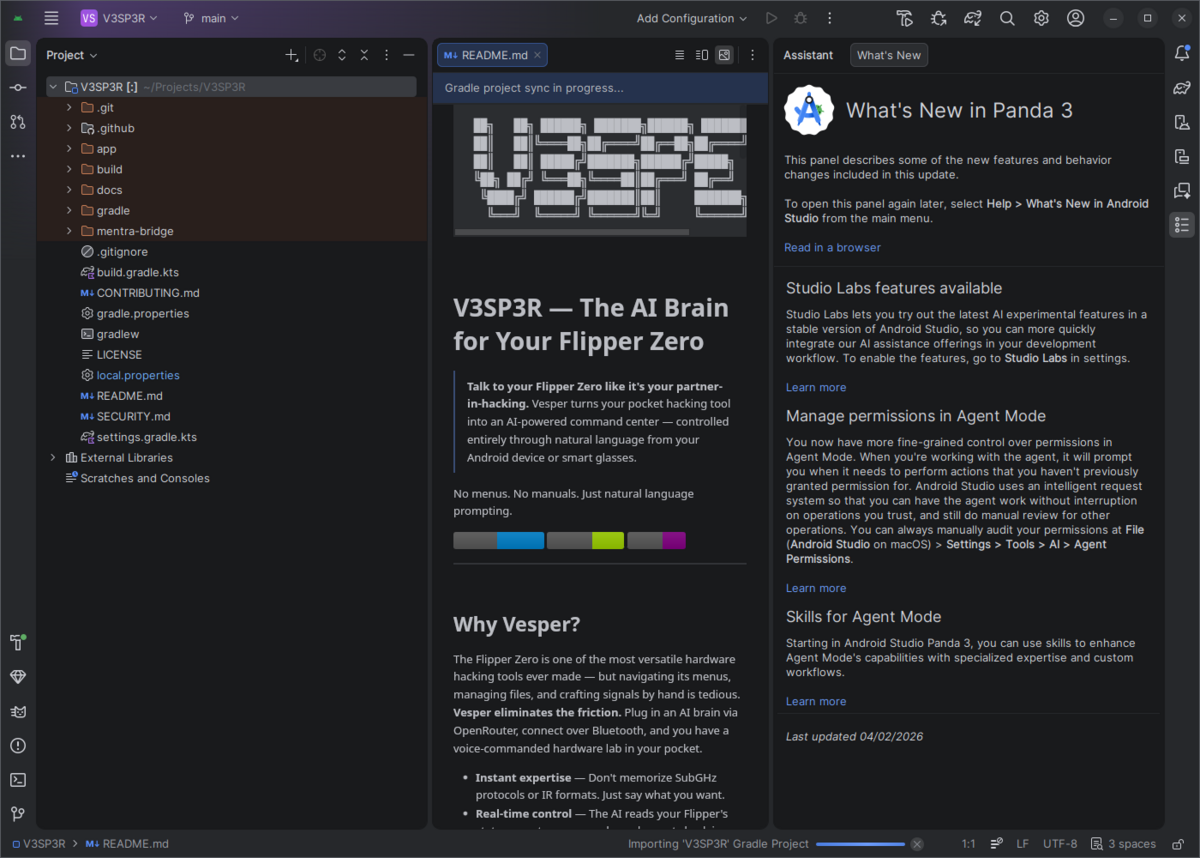Open the main branch dropdown
This screenshot has height=858, width=1200.
(211, 18)
